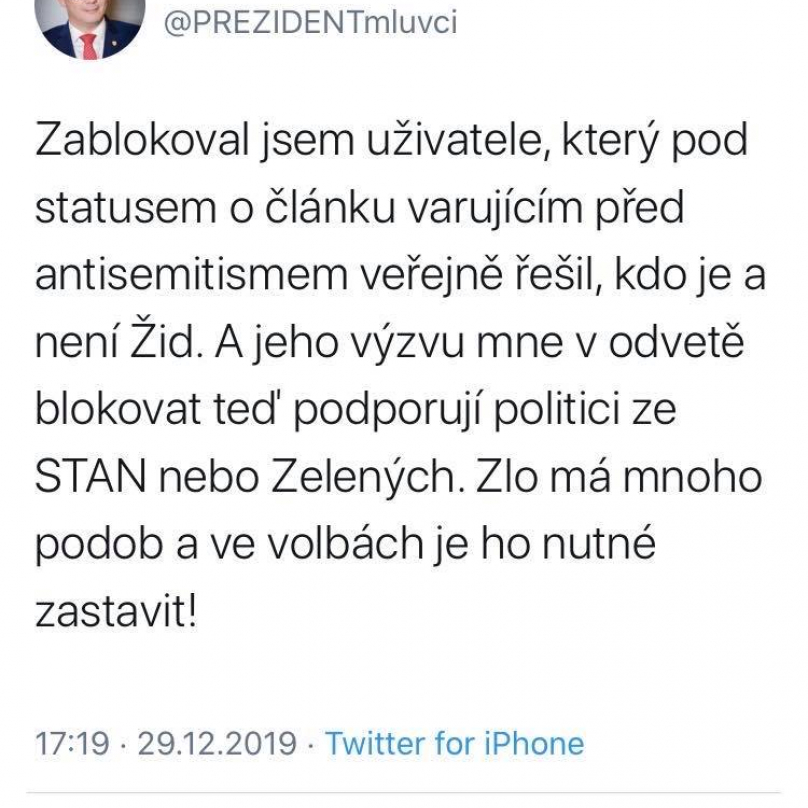
Task: Click the word podporují in the tweet
Action: click(388, 412)
